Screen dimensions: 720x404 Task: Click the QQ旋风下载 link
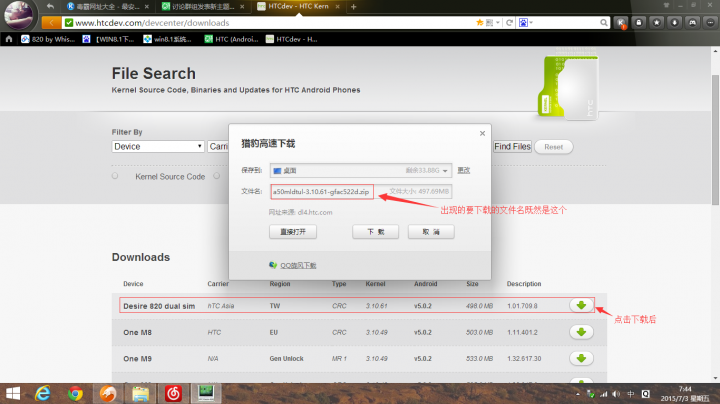[x=298, y=265]
